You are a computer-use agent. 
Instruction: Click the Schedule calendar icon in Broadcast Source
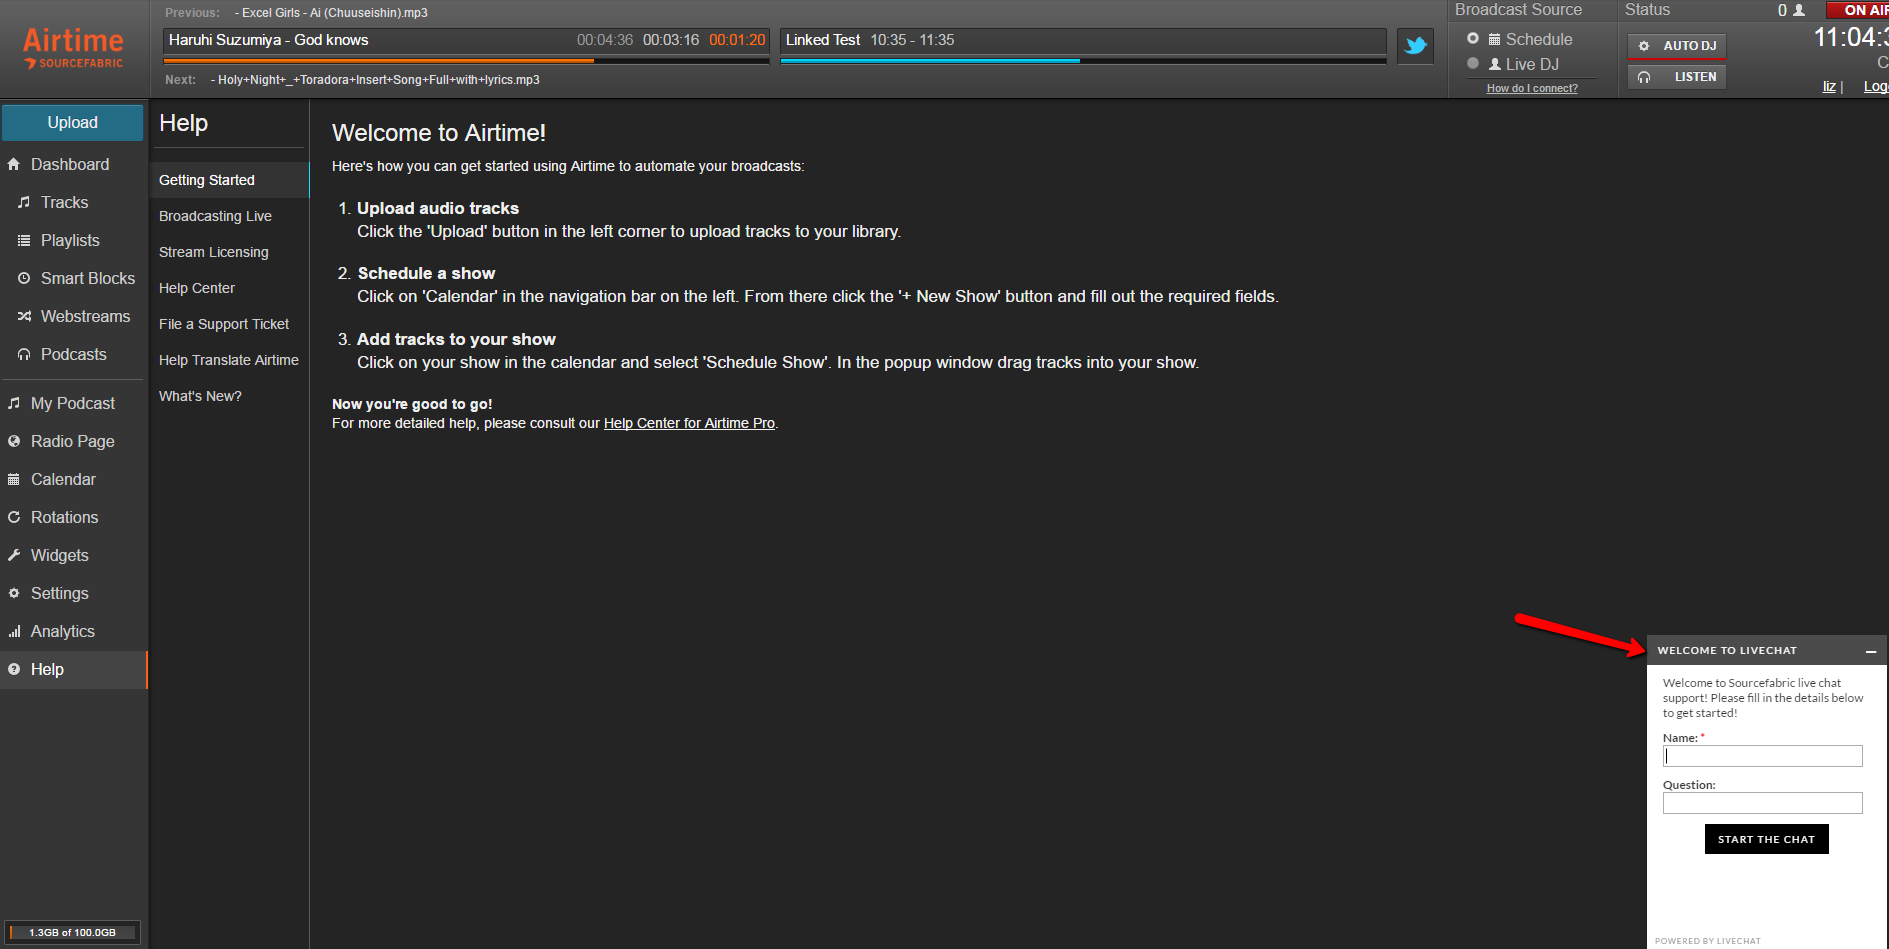click(x=1494, y=39)
